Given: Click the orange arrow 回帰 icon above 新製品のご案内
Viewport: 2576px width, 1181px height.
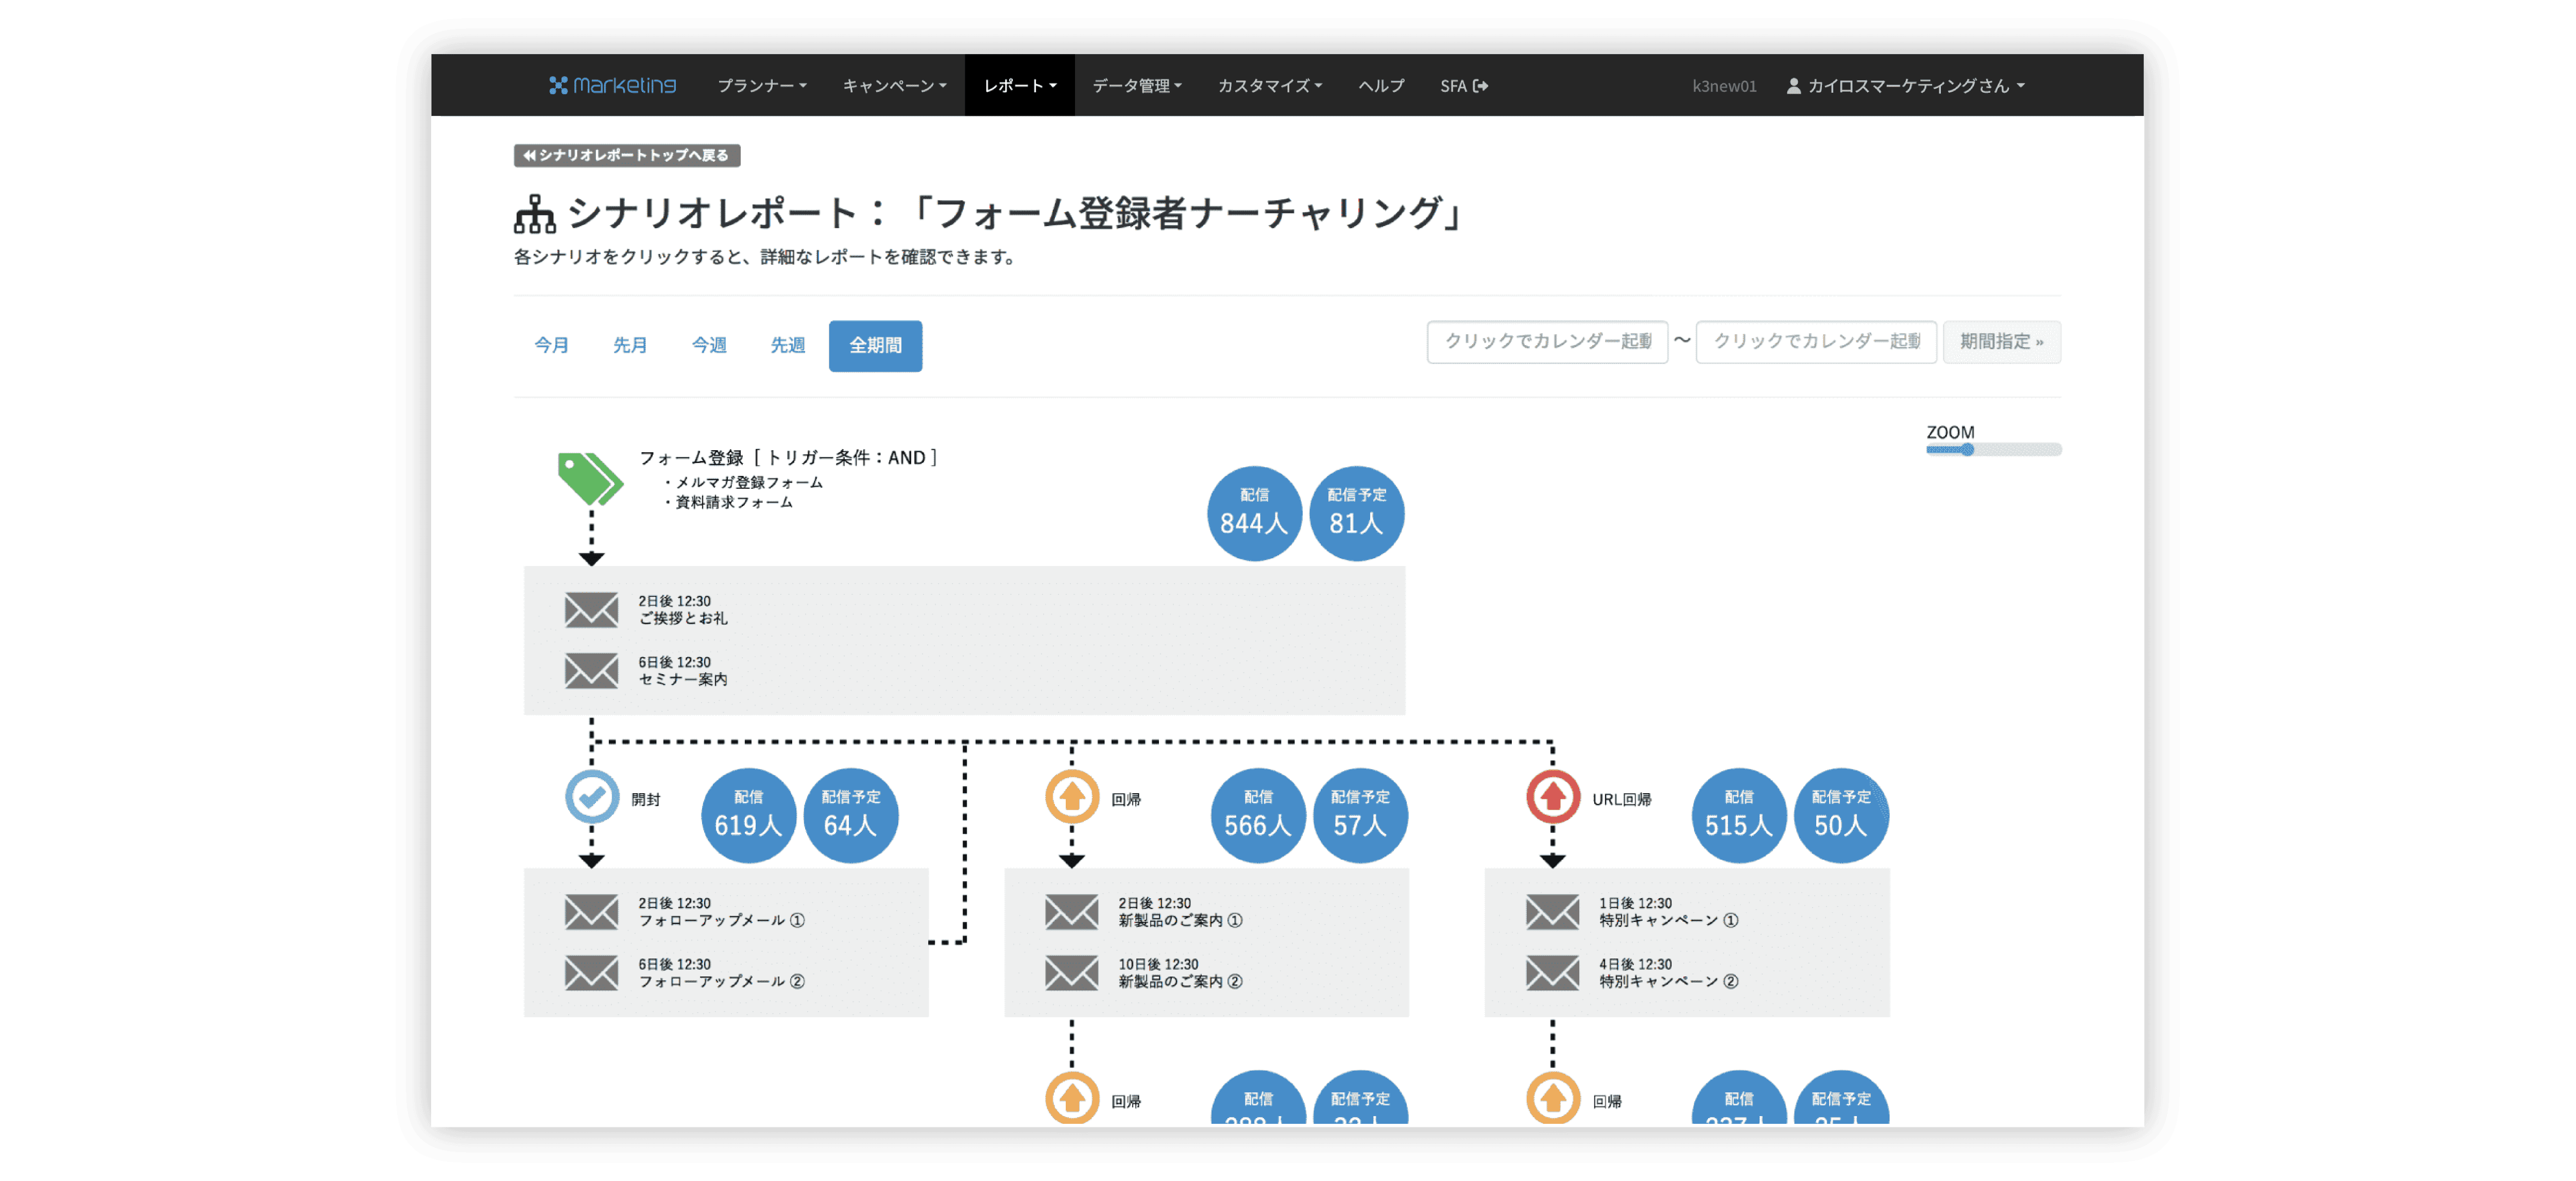Looking at the screenshot, I should (1072, 797).
